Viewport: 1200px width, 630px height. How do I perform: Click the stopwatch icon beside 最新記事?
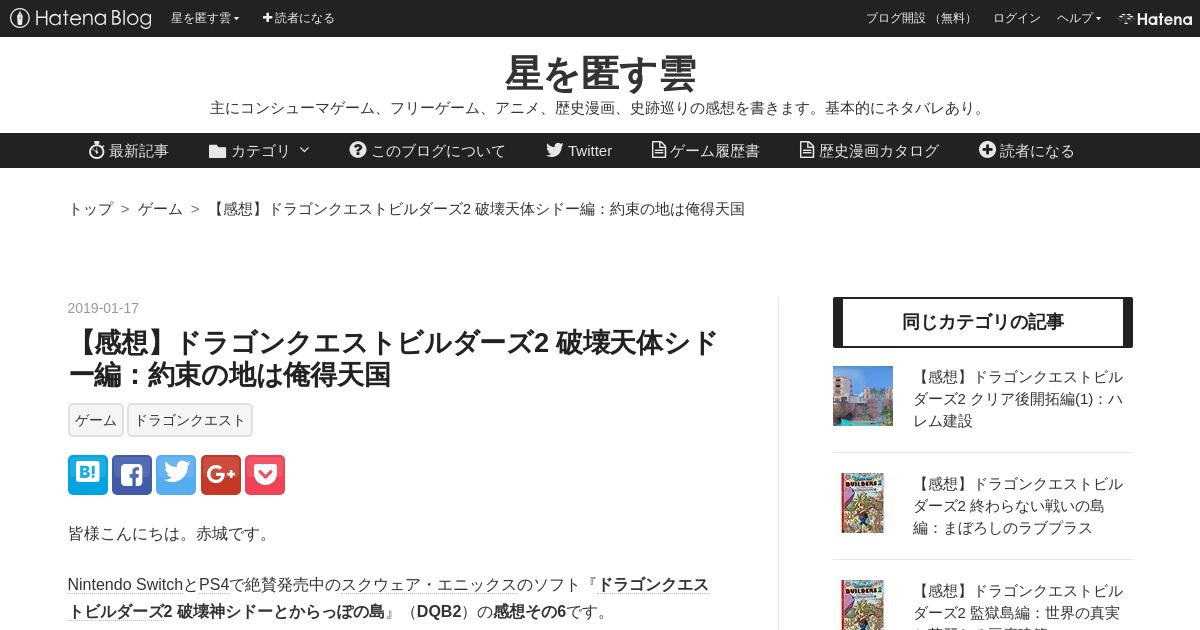pos(97,150)
